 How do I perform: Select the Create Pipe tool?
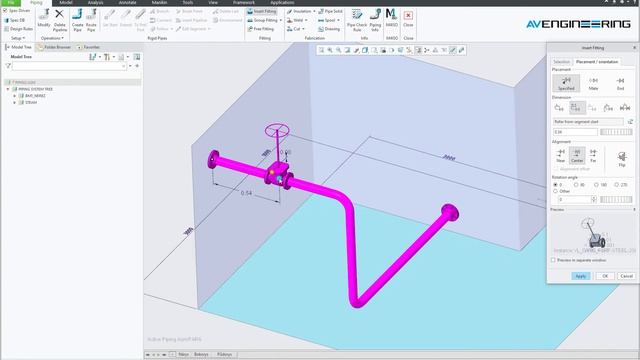pos(77,20)
